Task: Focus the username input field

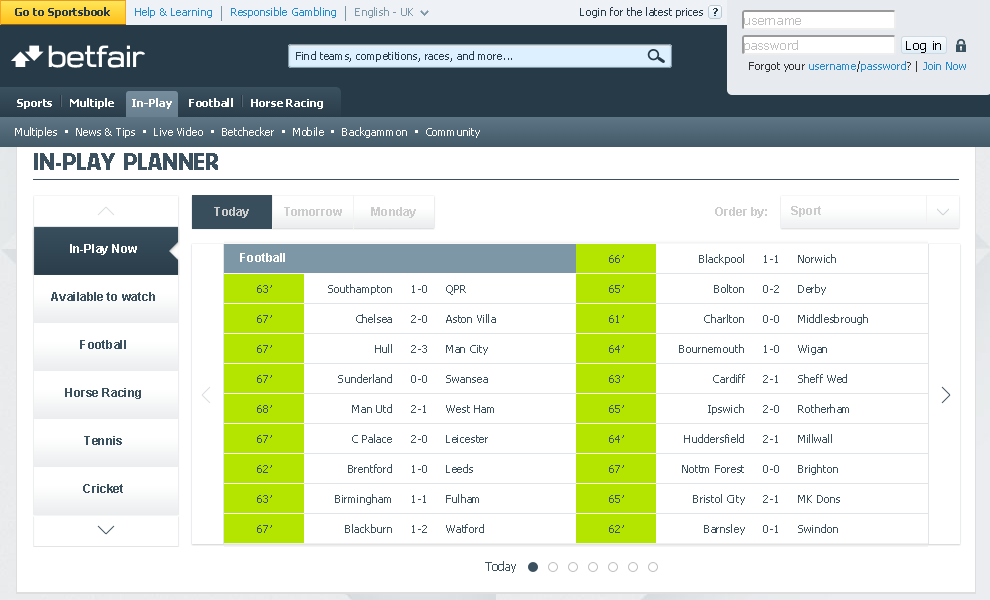Action: 818,20
